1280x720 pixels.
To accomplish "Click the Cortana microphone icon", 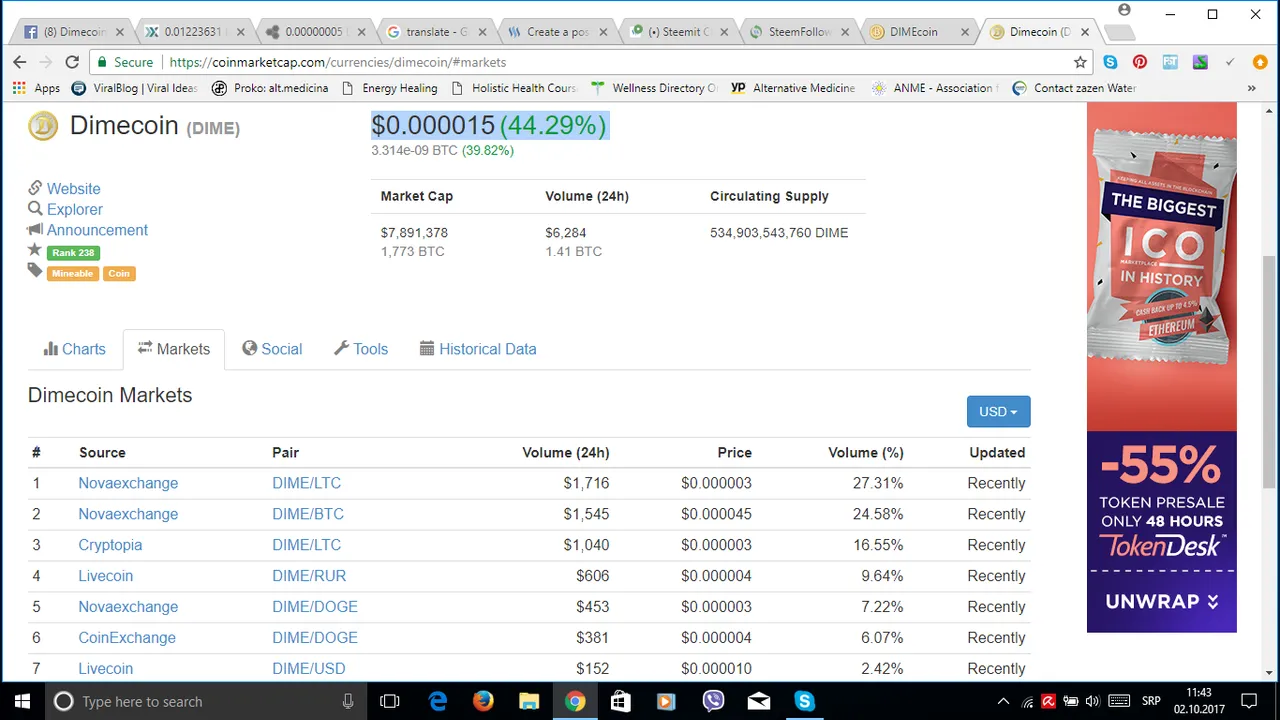I will click(348, 701).
